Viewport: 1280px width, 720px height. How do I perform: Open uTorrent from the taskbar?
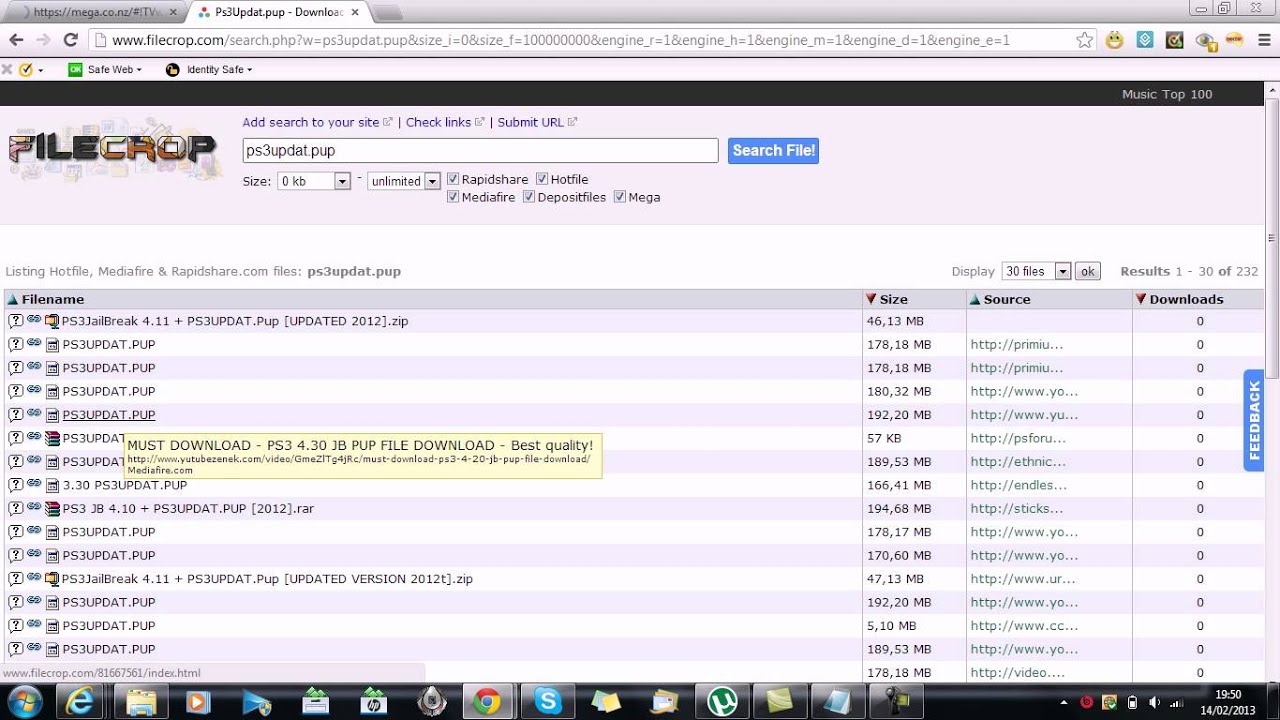(721, 701)
